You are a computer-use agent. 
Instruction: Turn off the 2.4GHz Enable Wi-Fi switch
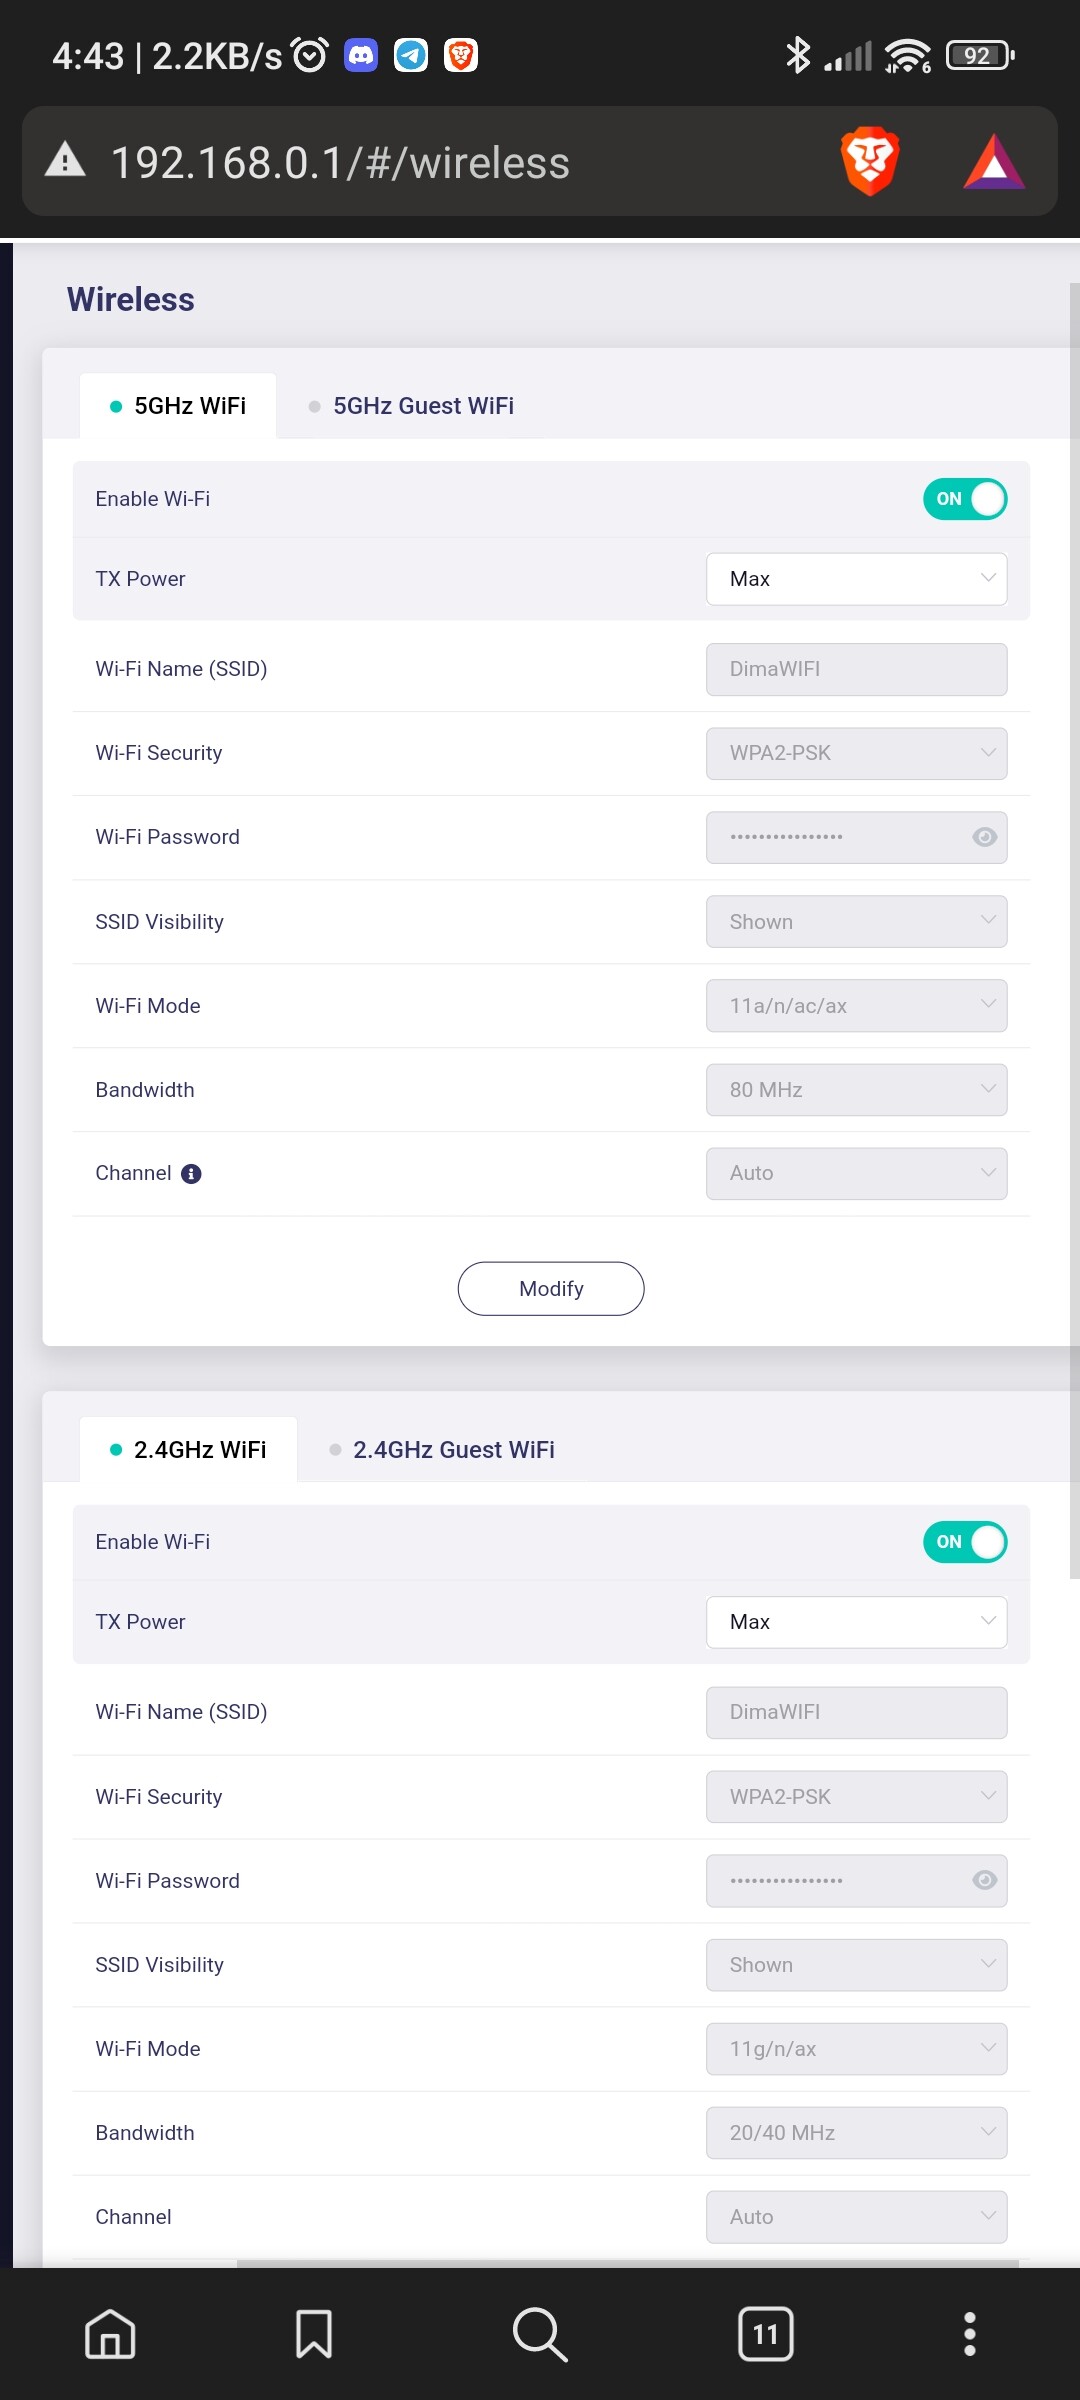pos(964,1542)
